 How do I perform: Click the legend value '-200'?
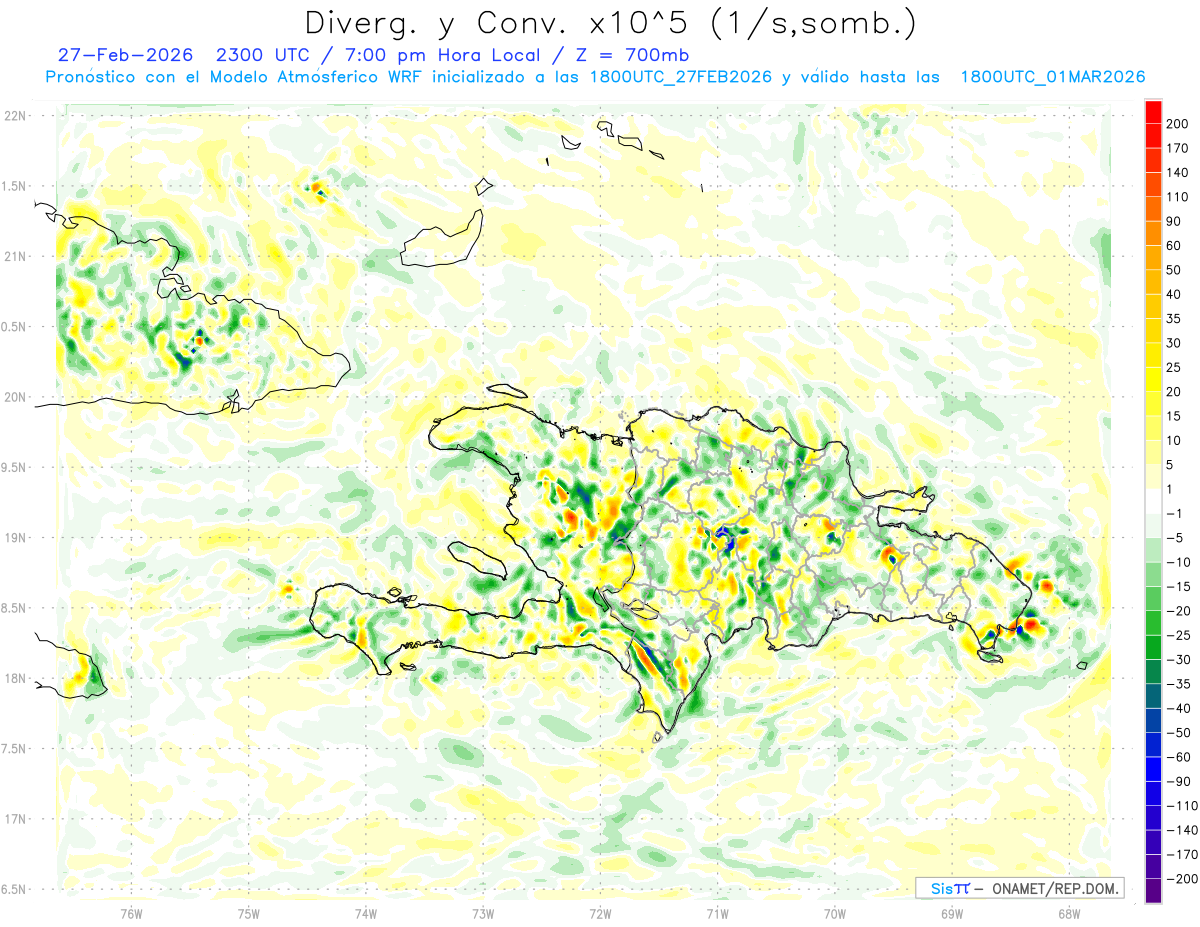tap(1181, 878)
